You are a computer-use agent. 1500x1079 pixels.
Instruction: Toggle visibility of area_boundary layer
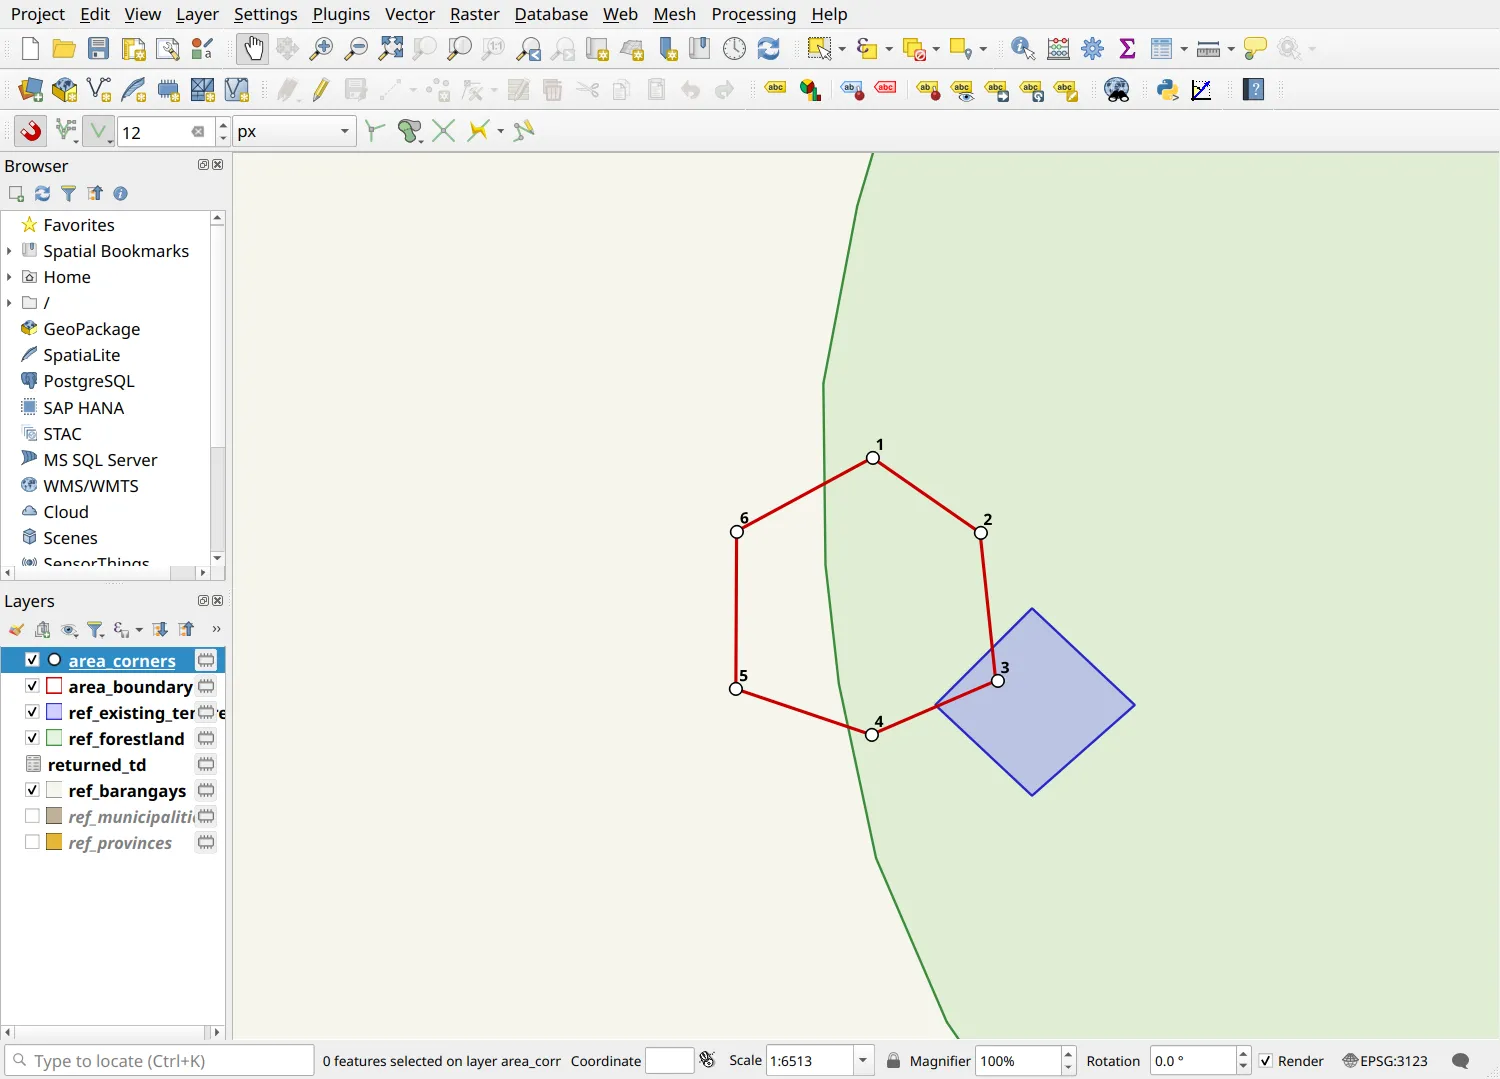click(32, 686)
